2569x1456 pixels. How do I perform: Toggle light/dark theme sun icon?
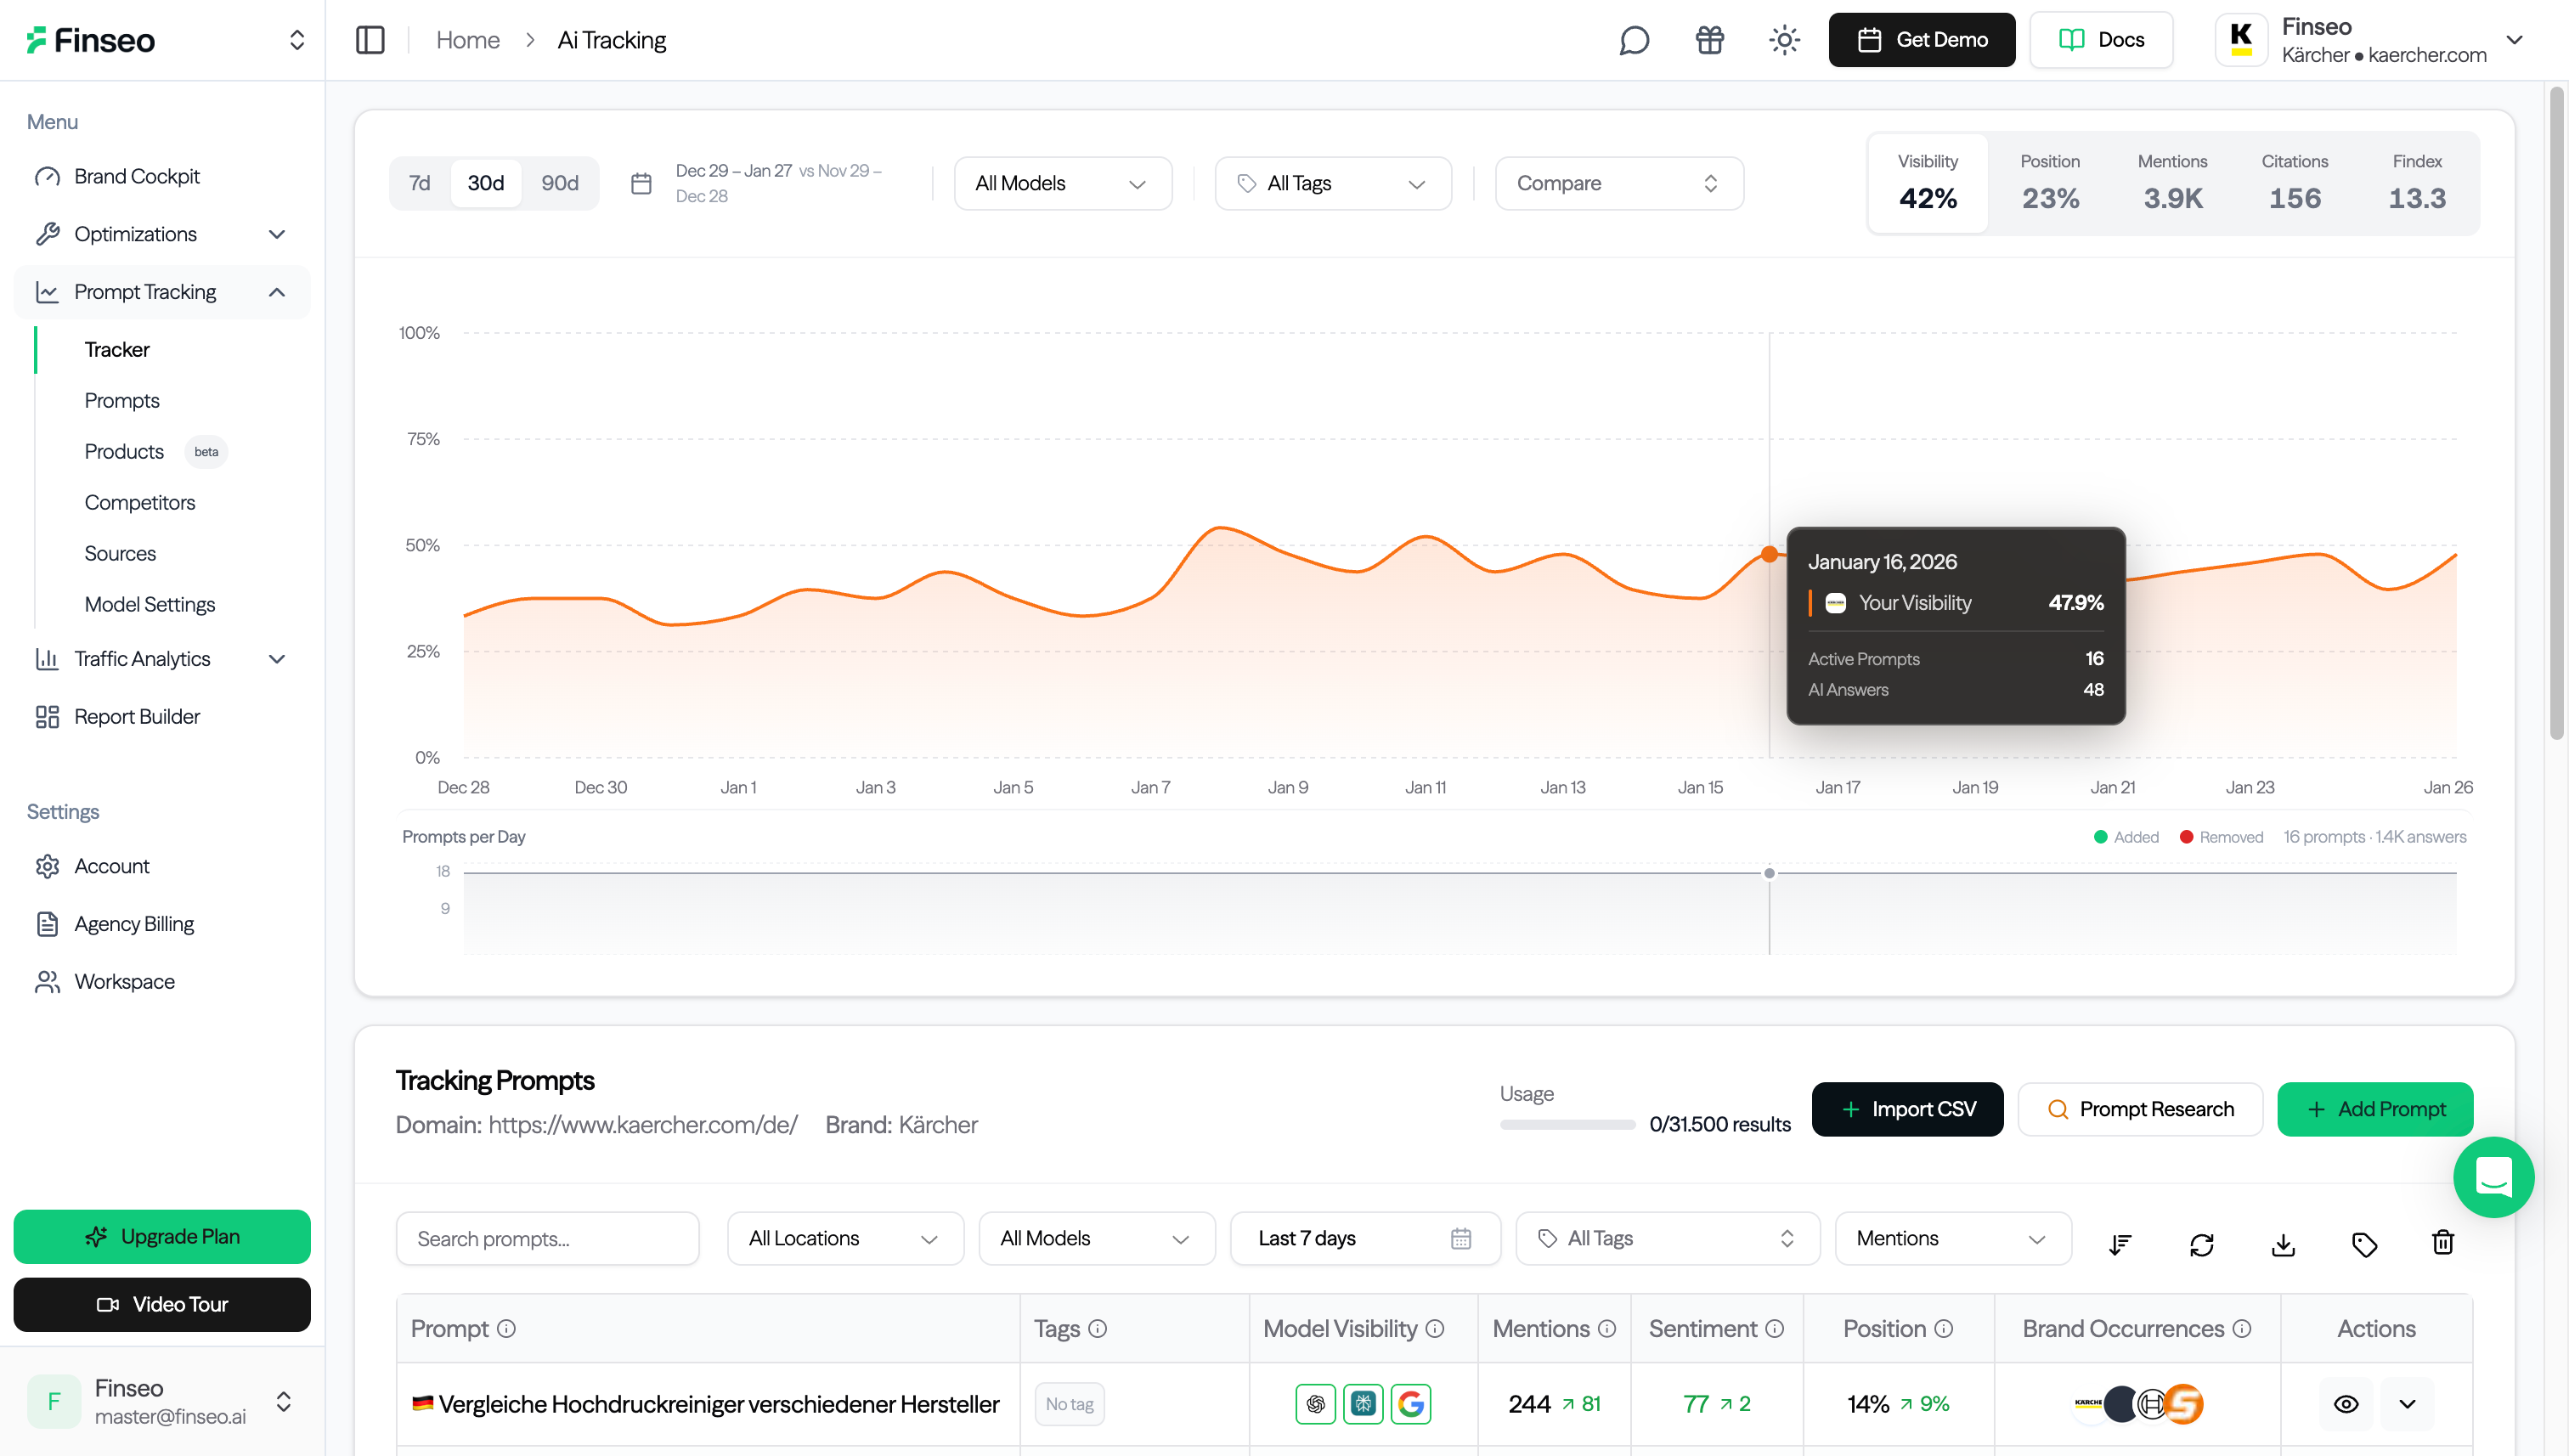[1784, 40]
